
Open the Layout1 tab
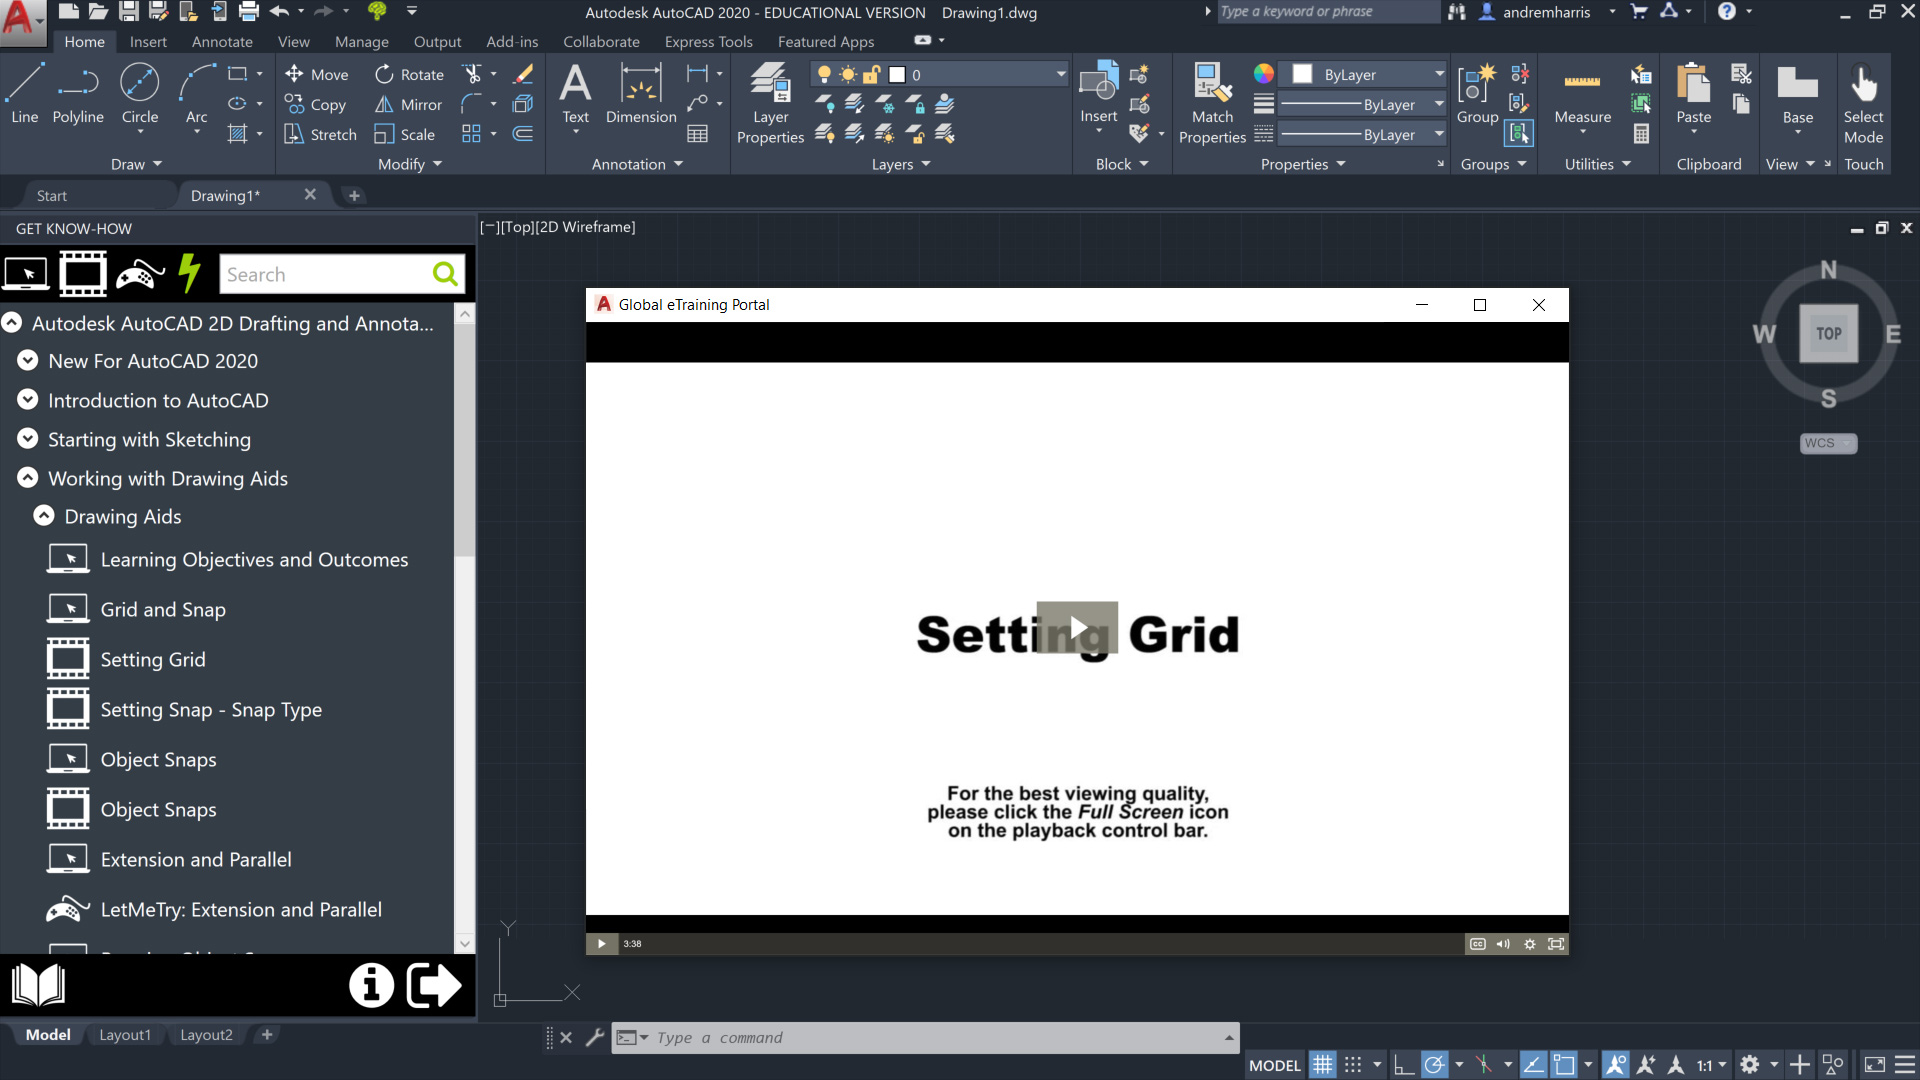coord(125,1035)
